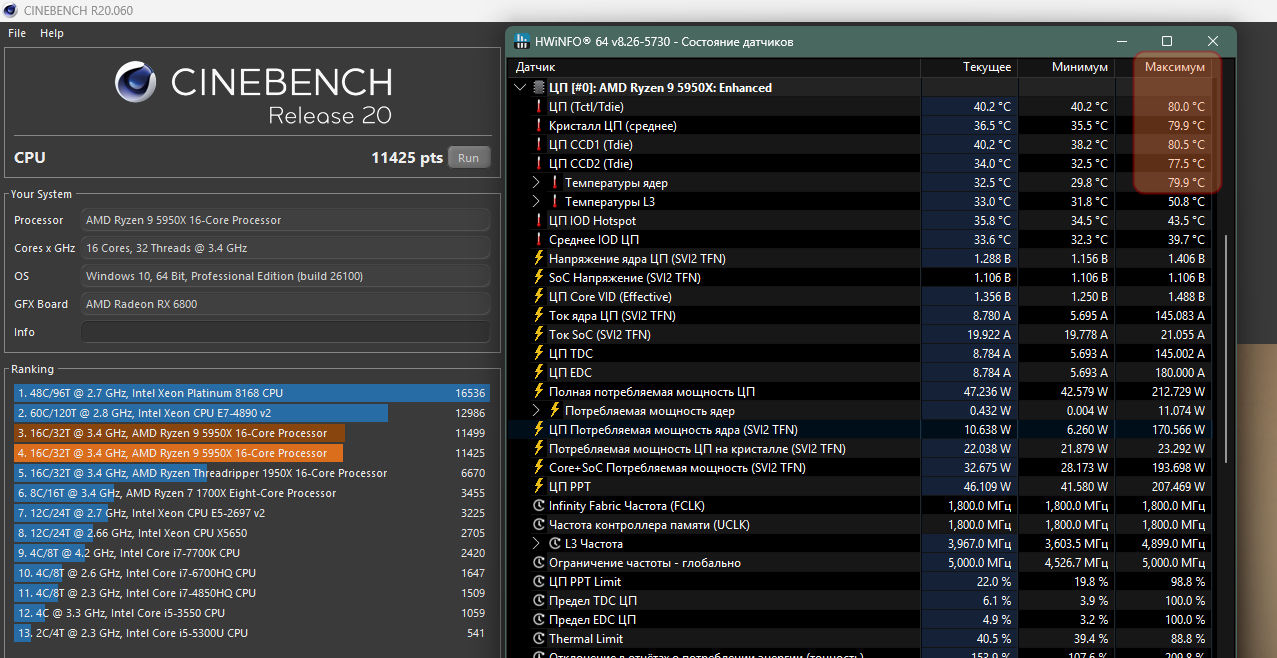Click ЦП (Tctl/Tdie) maximum value 80.0 °C
The image size is (1277, 658).
[1185, 107]
